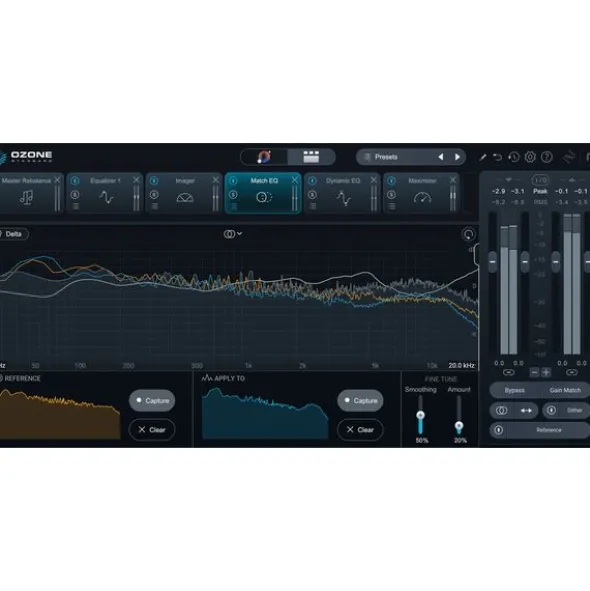Click the Bypass button
590x591 pixels.
[x=514, y=390]
